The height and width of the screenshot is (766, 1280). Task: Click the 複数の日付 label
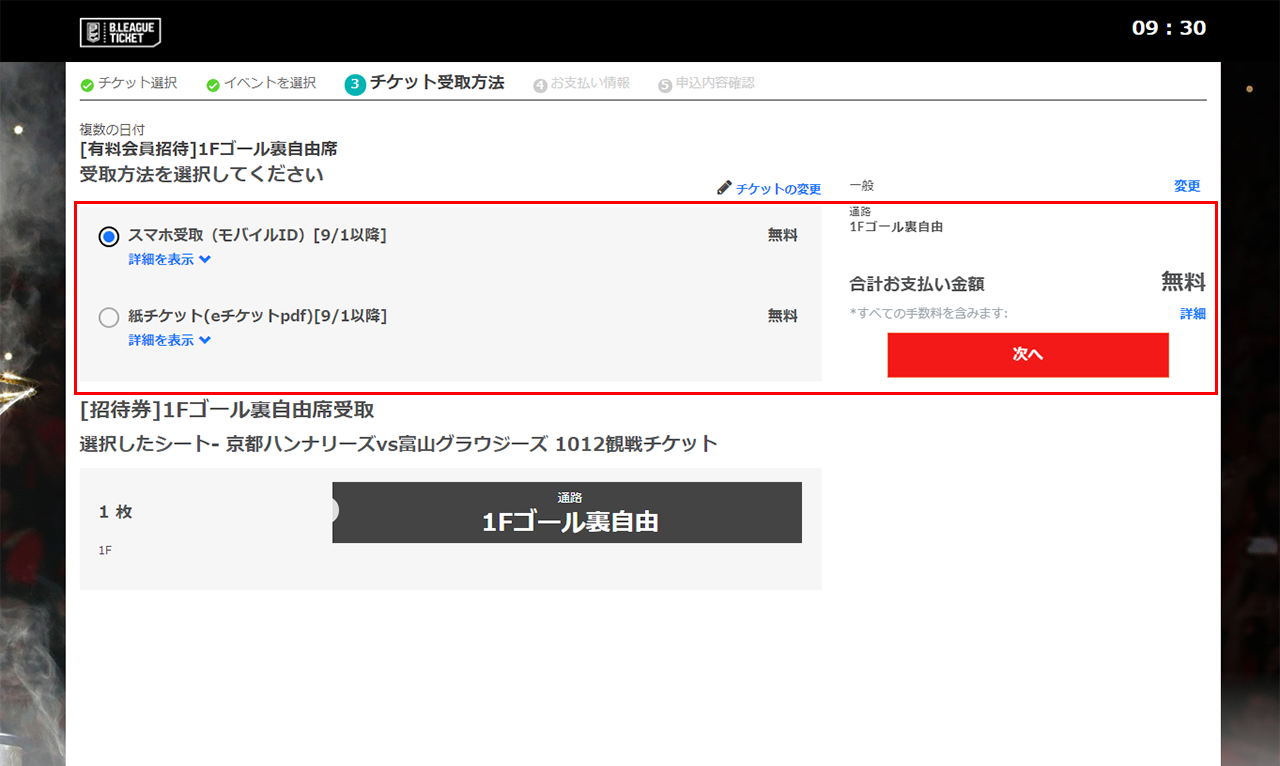coord(113,130)
